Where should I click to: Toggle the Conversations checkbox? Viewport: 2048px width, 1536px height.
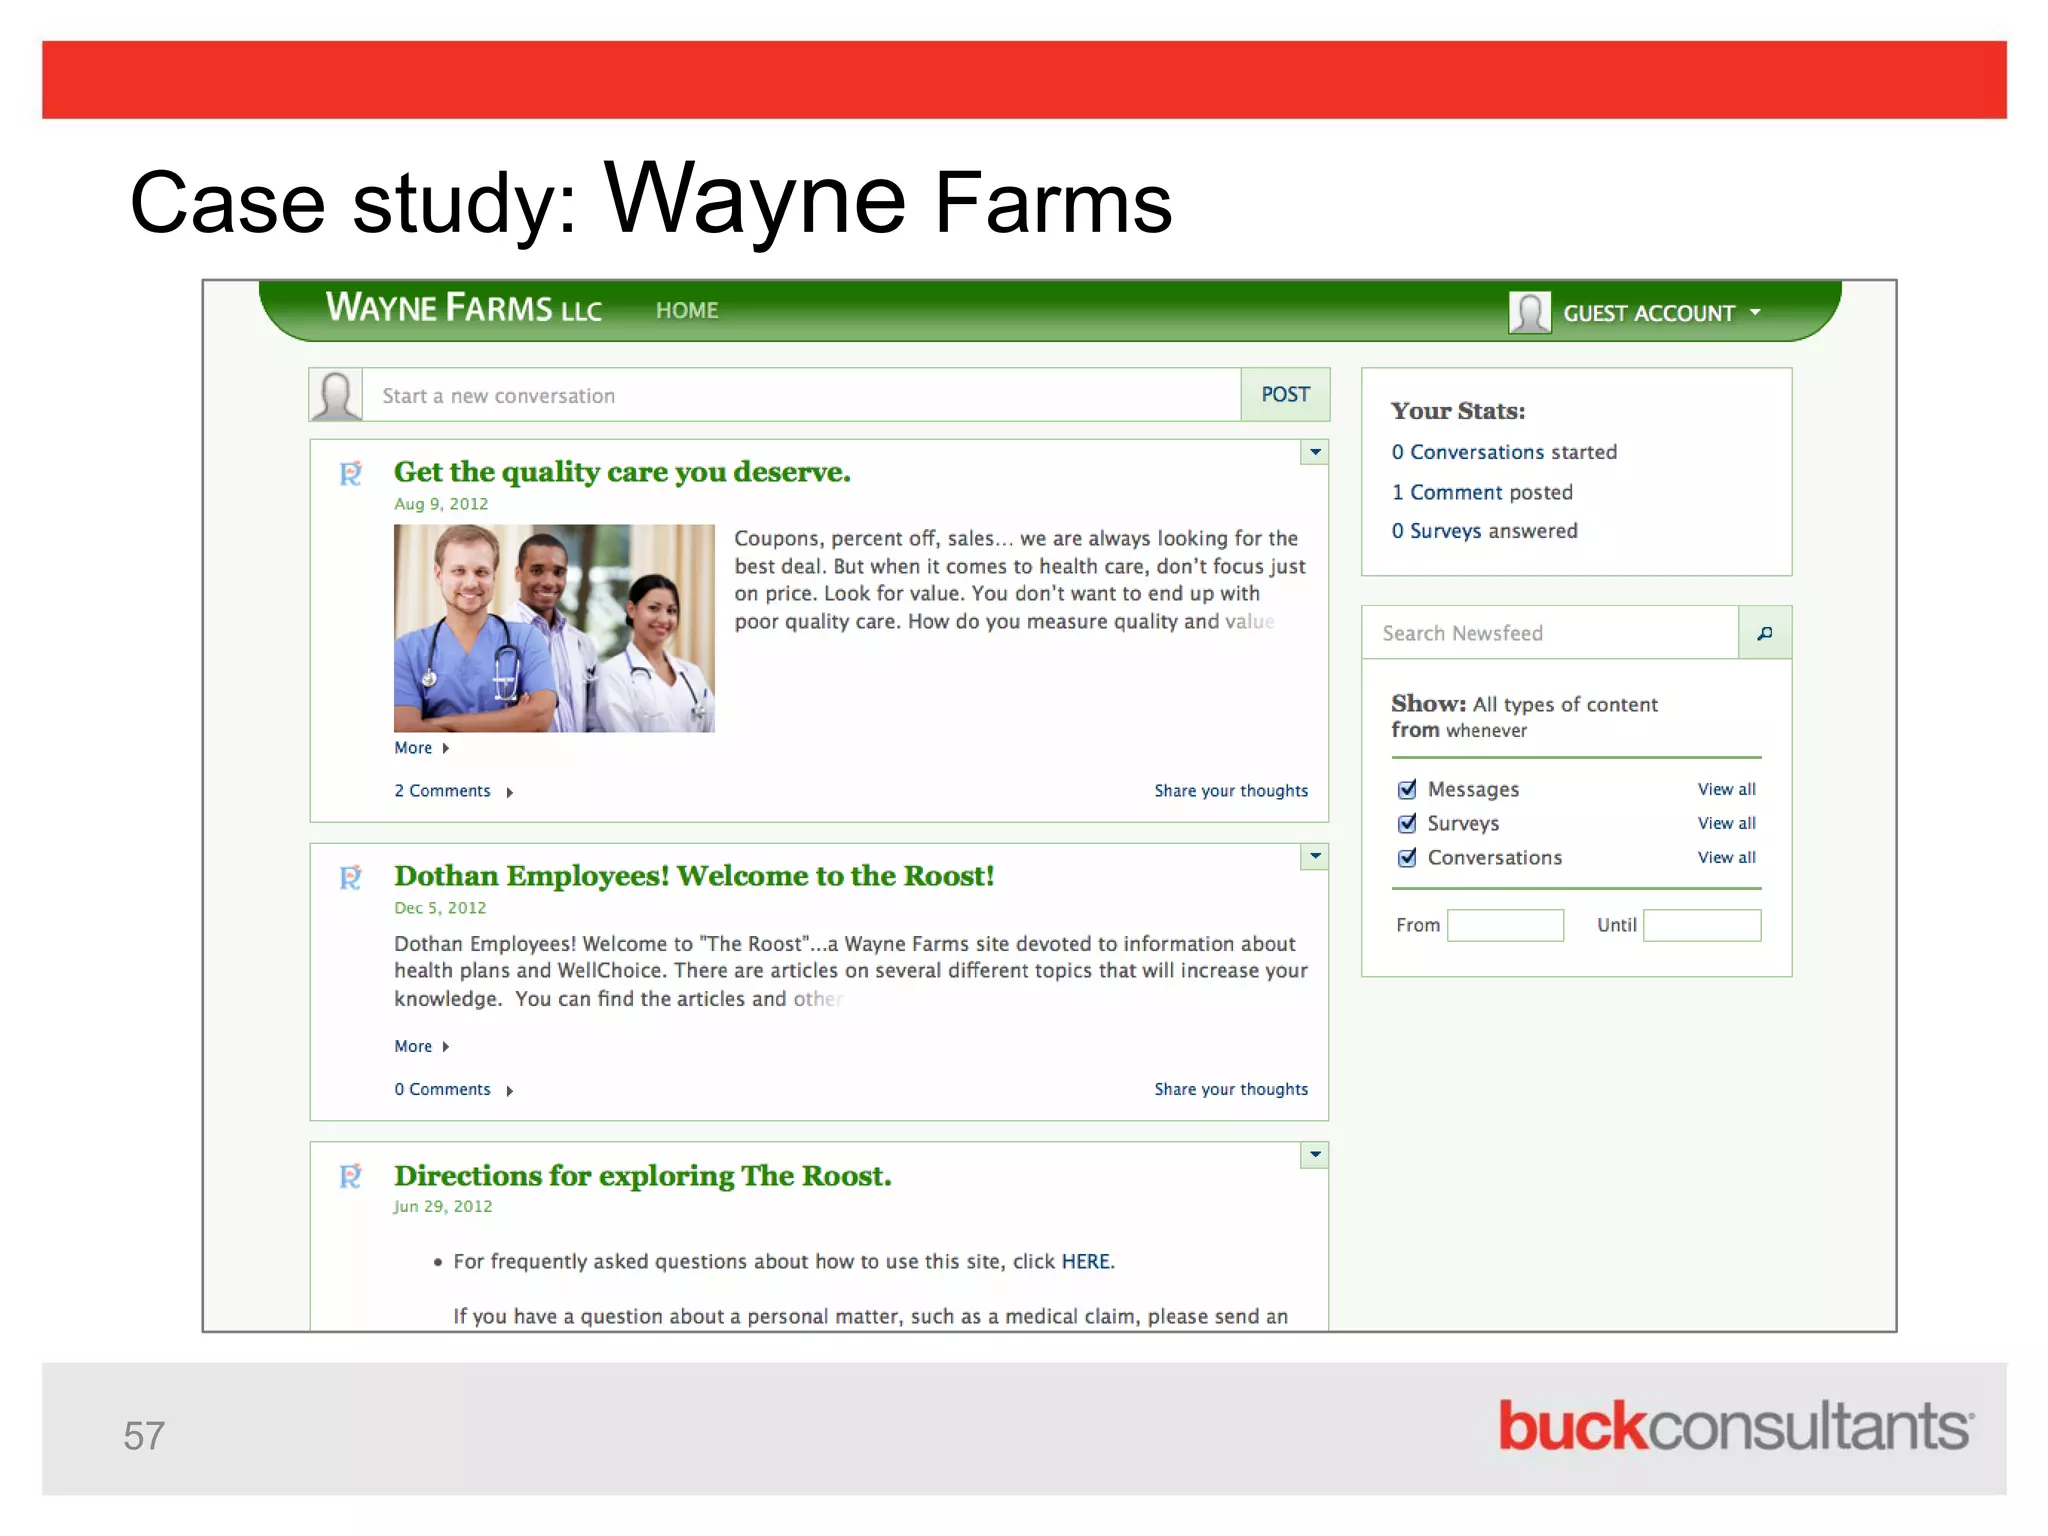[1407, 857]
